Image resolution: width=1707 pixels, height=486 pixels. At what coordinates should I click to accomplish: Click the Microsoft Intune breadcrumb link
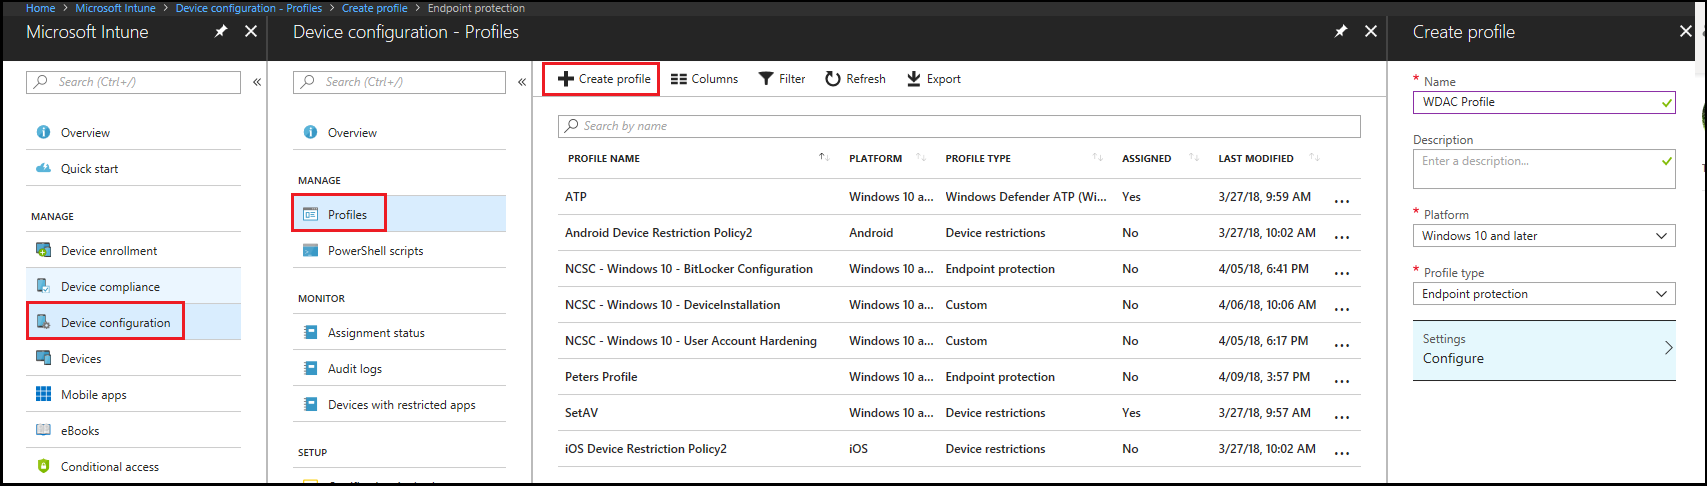(115, 8)
